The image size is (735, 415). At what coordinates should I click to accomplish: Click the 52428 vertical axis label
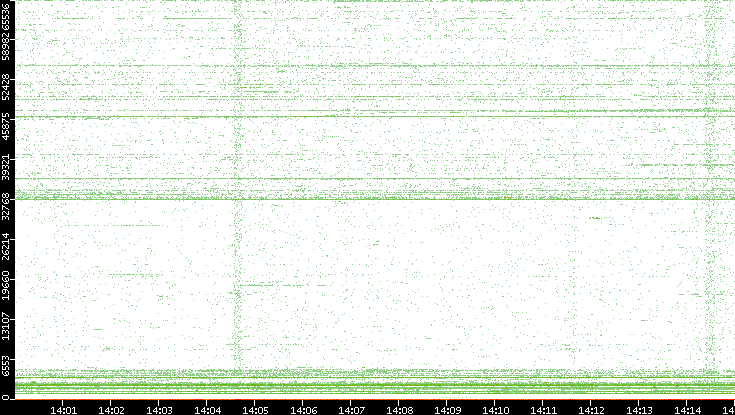8,88
